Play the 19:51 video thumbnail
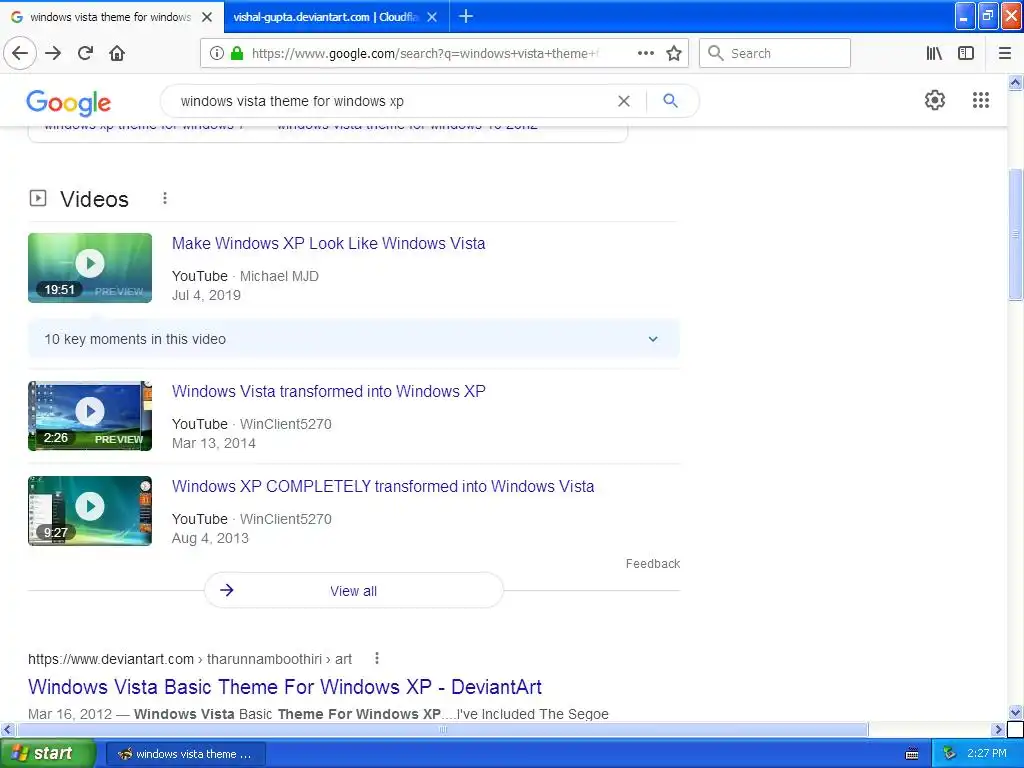Image resolution: width=1024 pixels, height=768 pixels. [89, 268]
